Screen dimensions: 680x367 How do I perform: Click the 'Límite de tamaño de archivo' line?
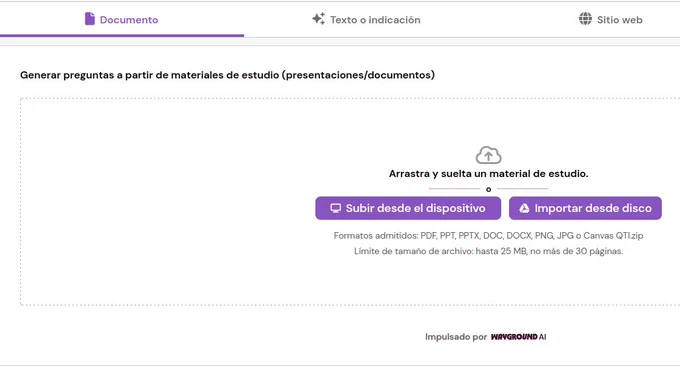click(x=488, y=251)
